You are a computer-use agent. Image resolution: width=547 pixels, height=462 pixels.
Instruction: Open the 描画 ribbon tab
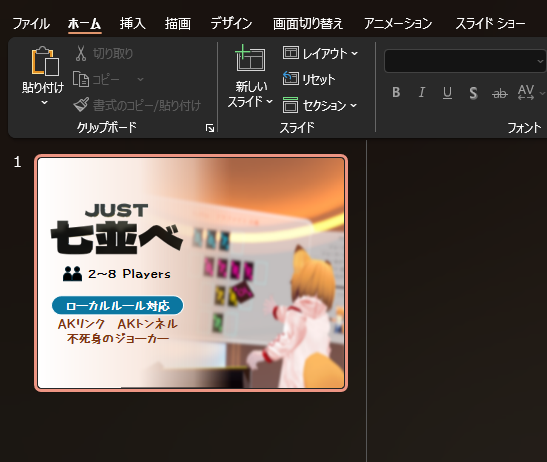(178, 24)
